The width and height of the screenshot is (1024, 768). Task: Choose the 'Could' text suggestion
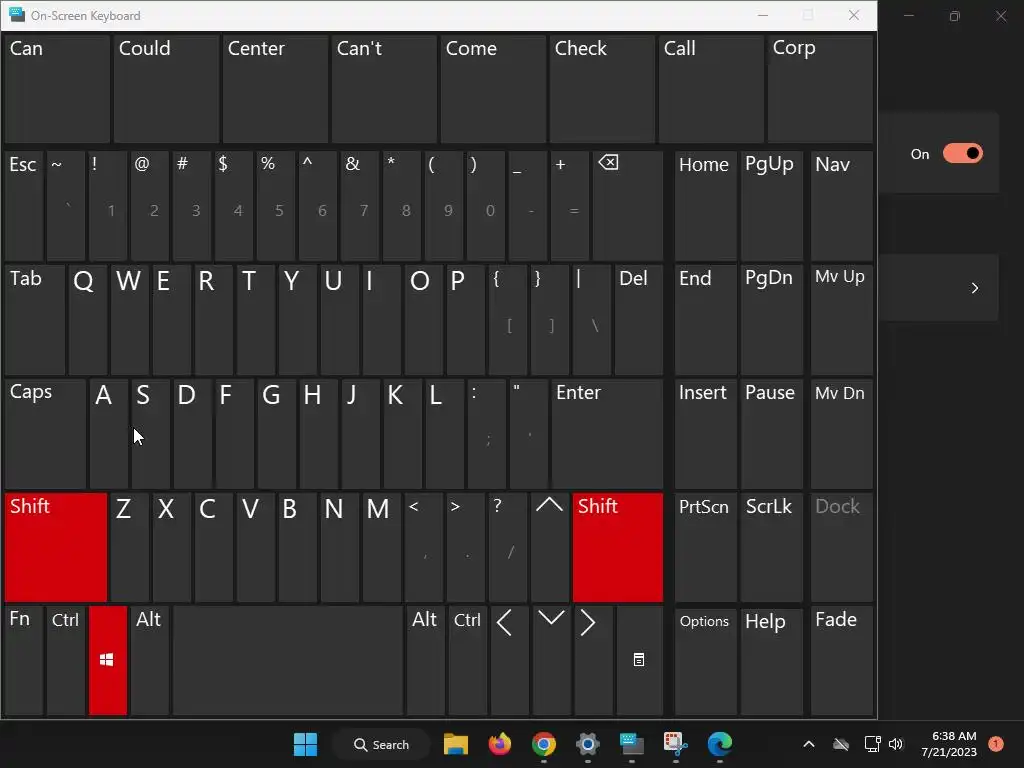coord(166,89)
